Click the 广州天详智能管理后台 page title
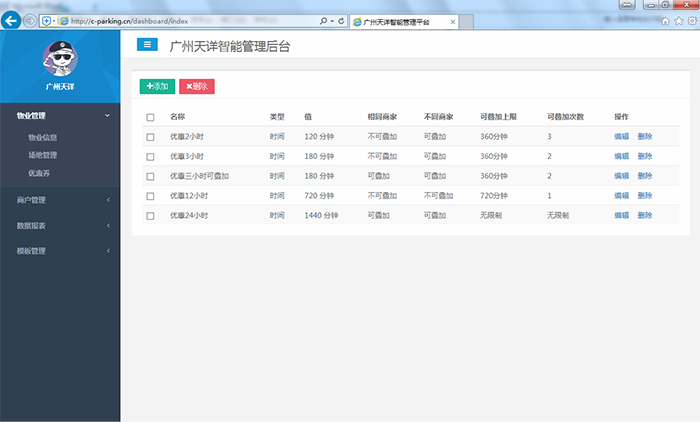This screenshot has height=422, width=700. pos(230,46)
